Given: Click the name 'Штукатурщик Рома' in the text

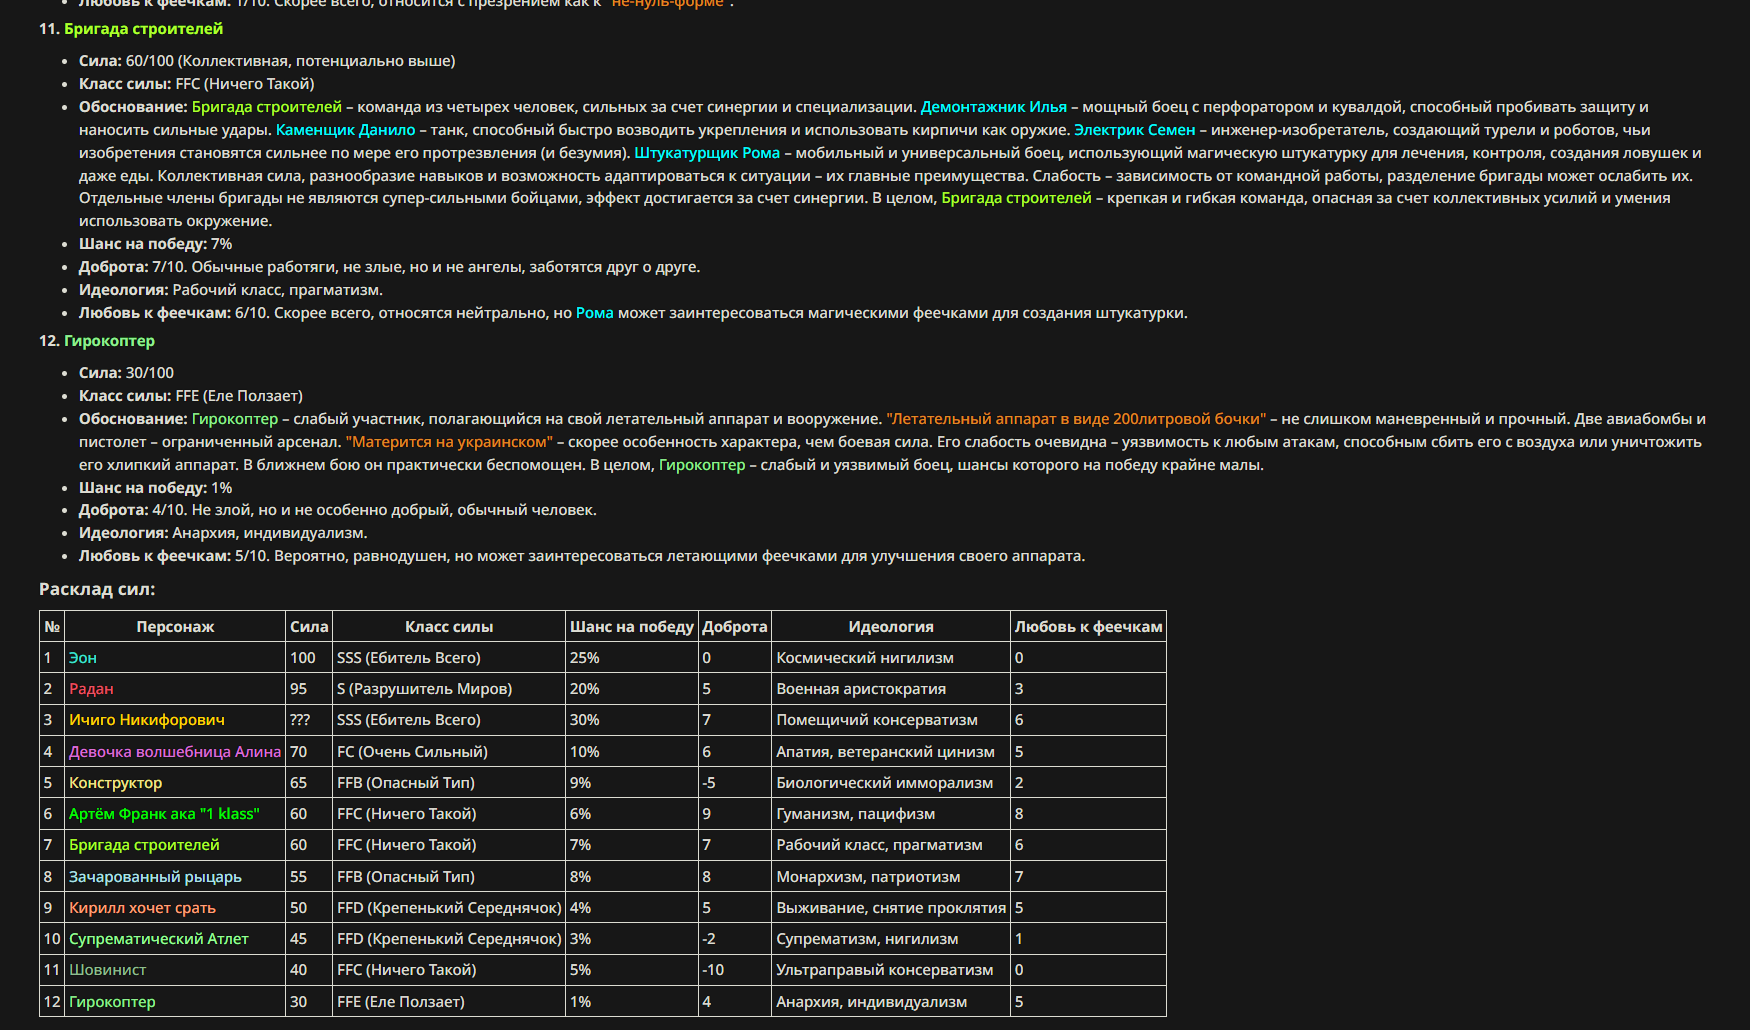Looking at the screenshot, I should (707, 153).
